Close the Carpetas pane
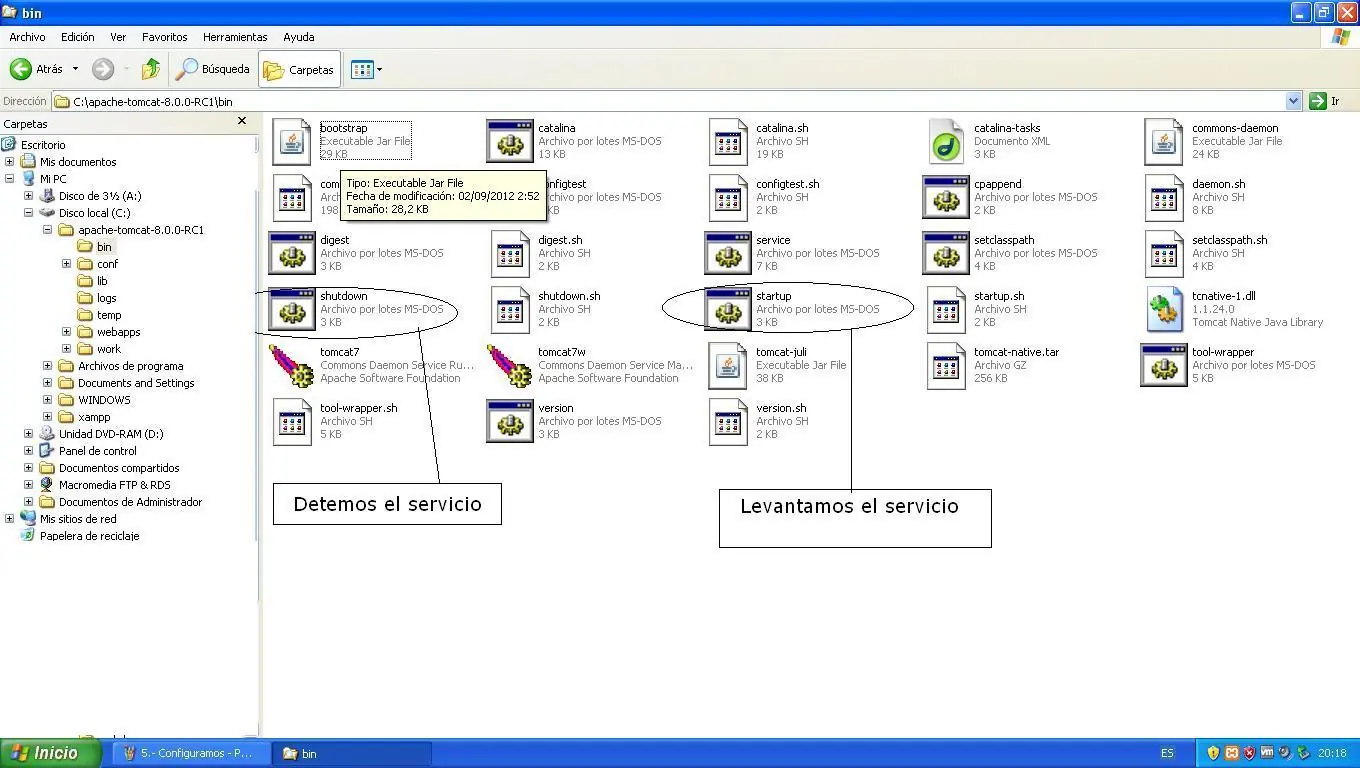 click(x=241, y=121)
